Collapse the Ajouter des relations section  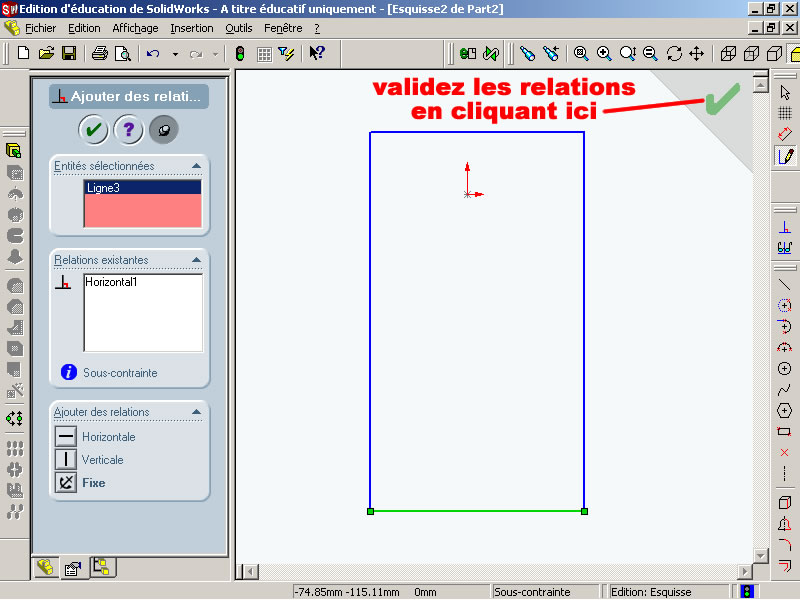click(x=196, y=412)
